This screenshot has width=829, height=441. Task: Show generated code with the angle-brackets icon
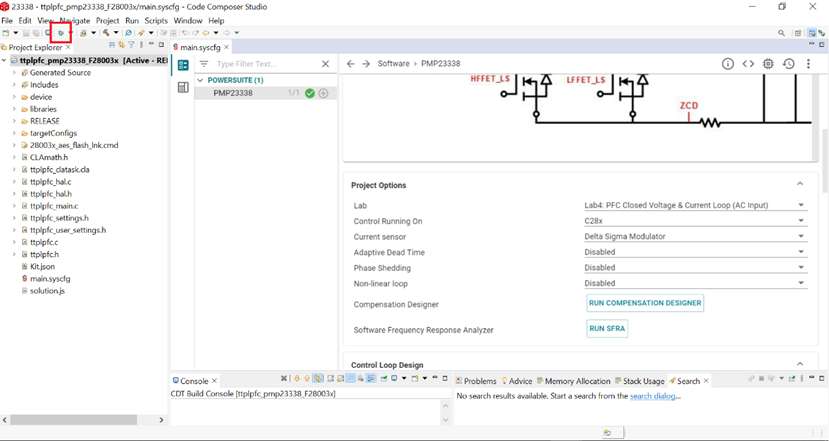pos(748,64)
